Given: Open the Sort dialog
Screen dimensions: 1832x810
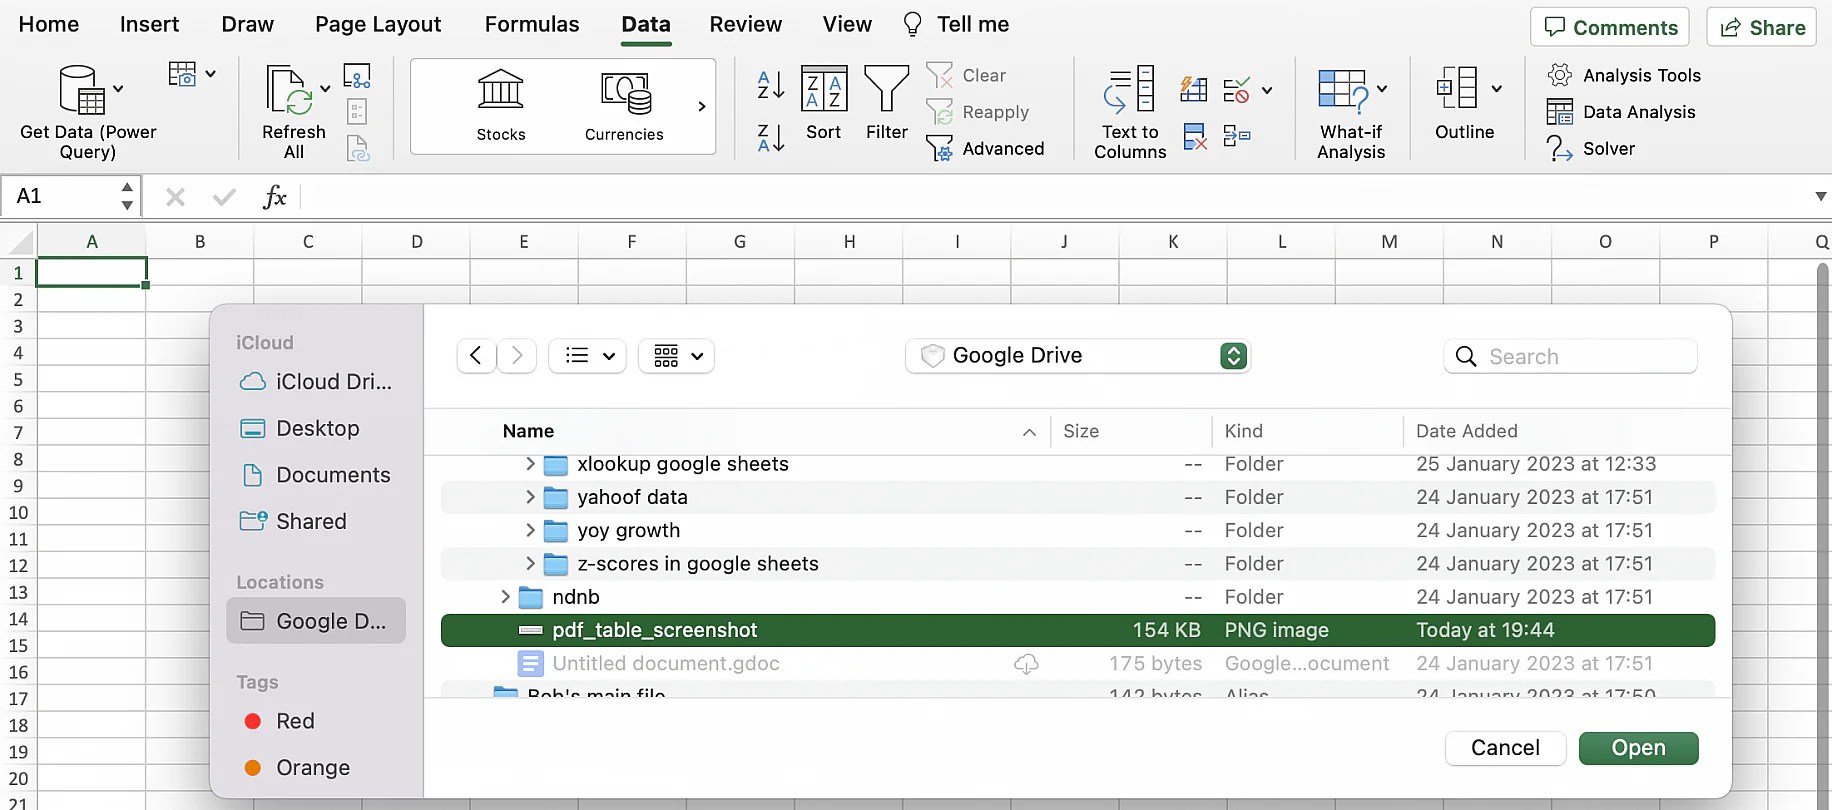Looking at the screenshot, I should click(824, 103).
